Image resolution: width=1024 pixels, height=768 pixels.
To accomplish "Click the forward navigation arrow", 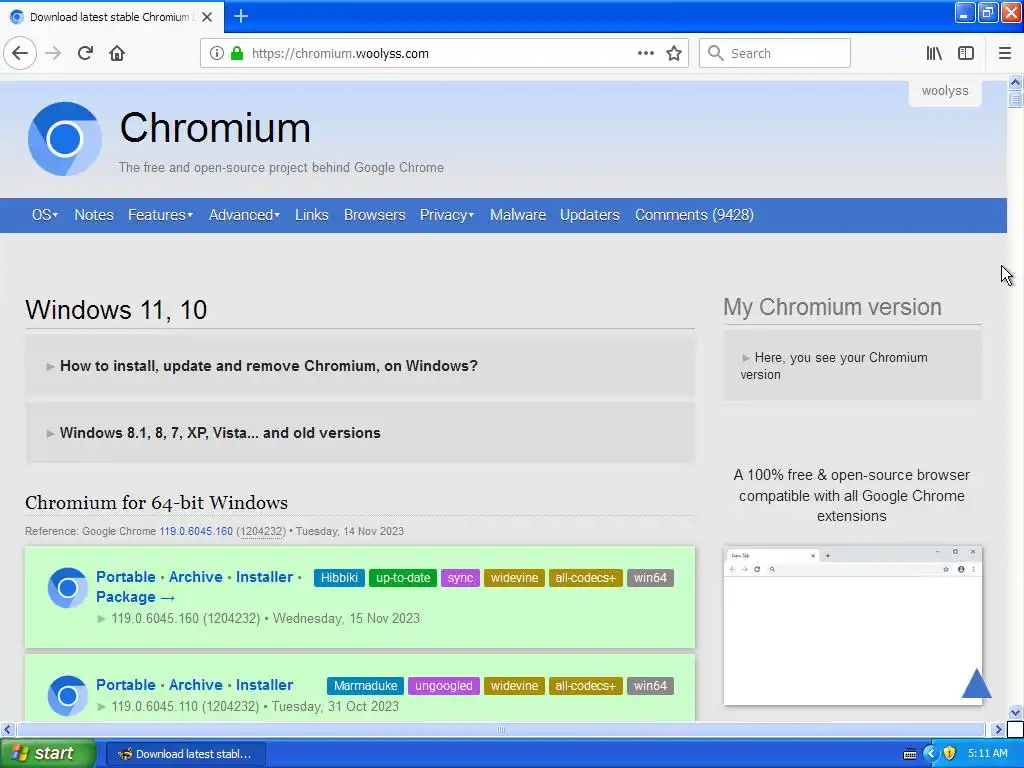I will (x=53, y=53).
